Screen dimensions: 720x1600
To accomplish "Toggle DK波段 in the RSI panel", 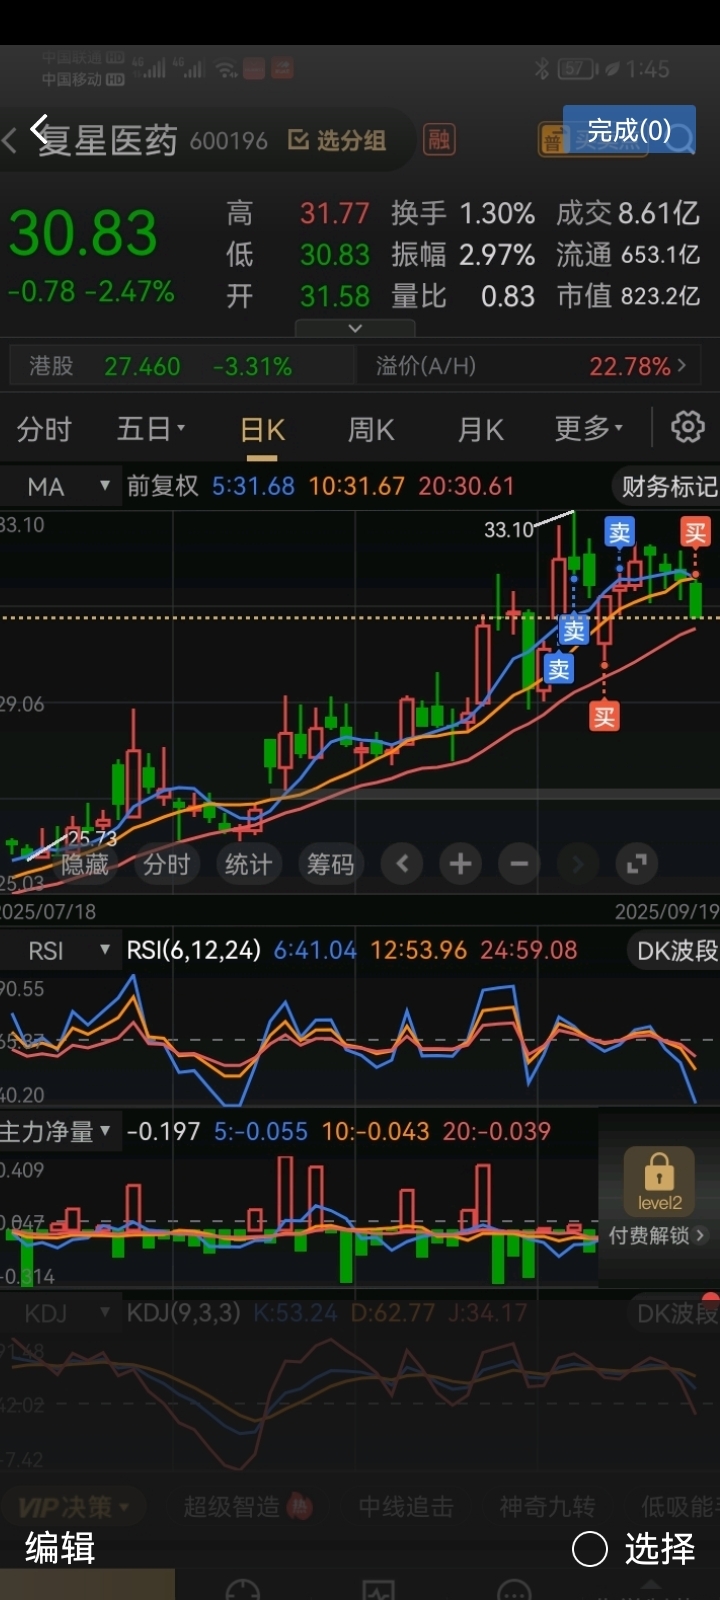I will tap(675, 950).
